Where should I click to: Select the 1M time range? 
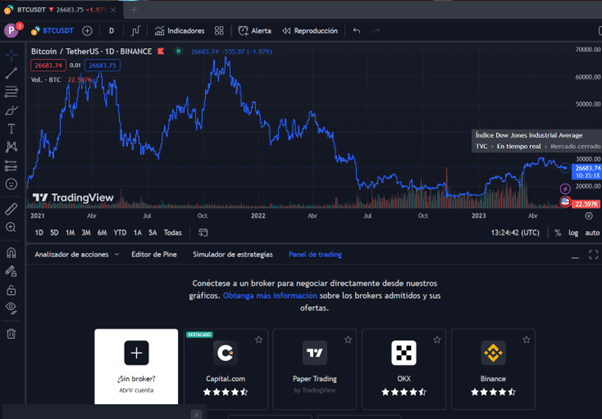[x=70, y=233]
